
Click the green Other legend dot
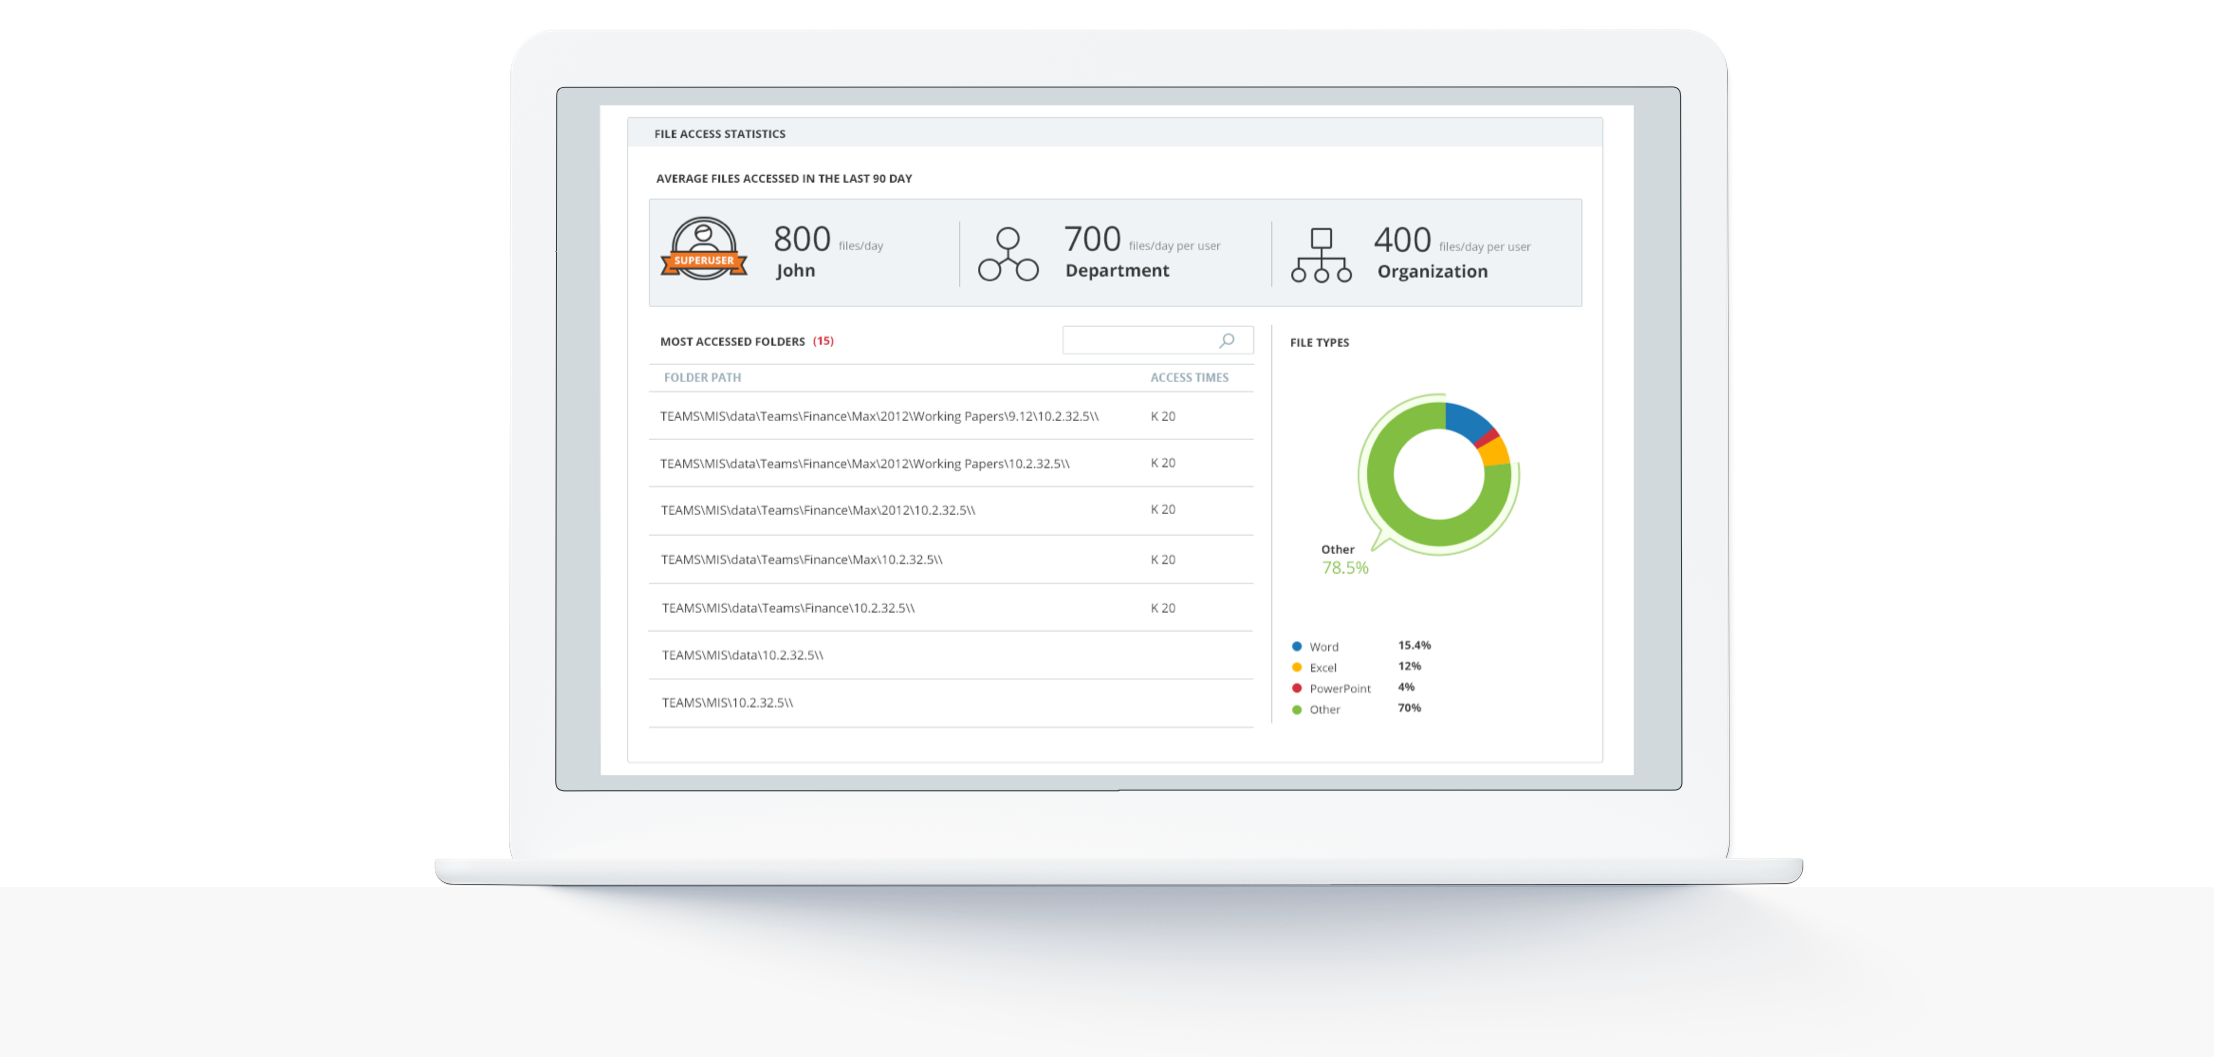pos(1297,710)
